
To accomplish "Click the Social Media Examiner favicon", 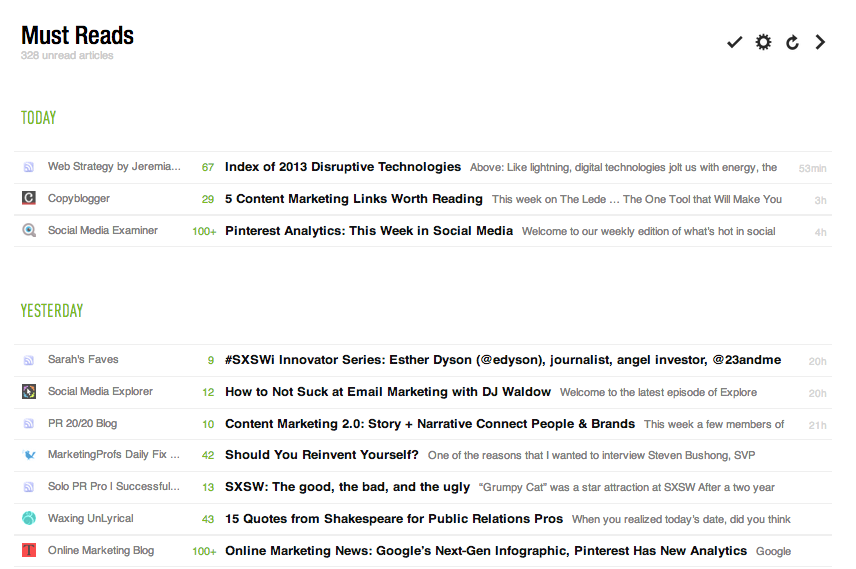I will coord(29,230).
